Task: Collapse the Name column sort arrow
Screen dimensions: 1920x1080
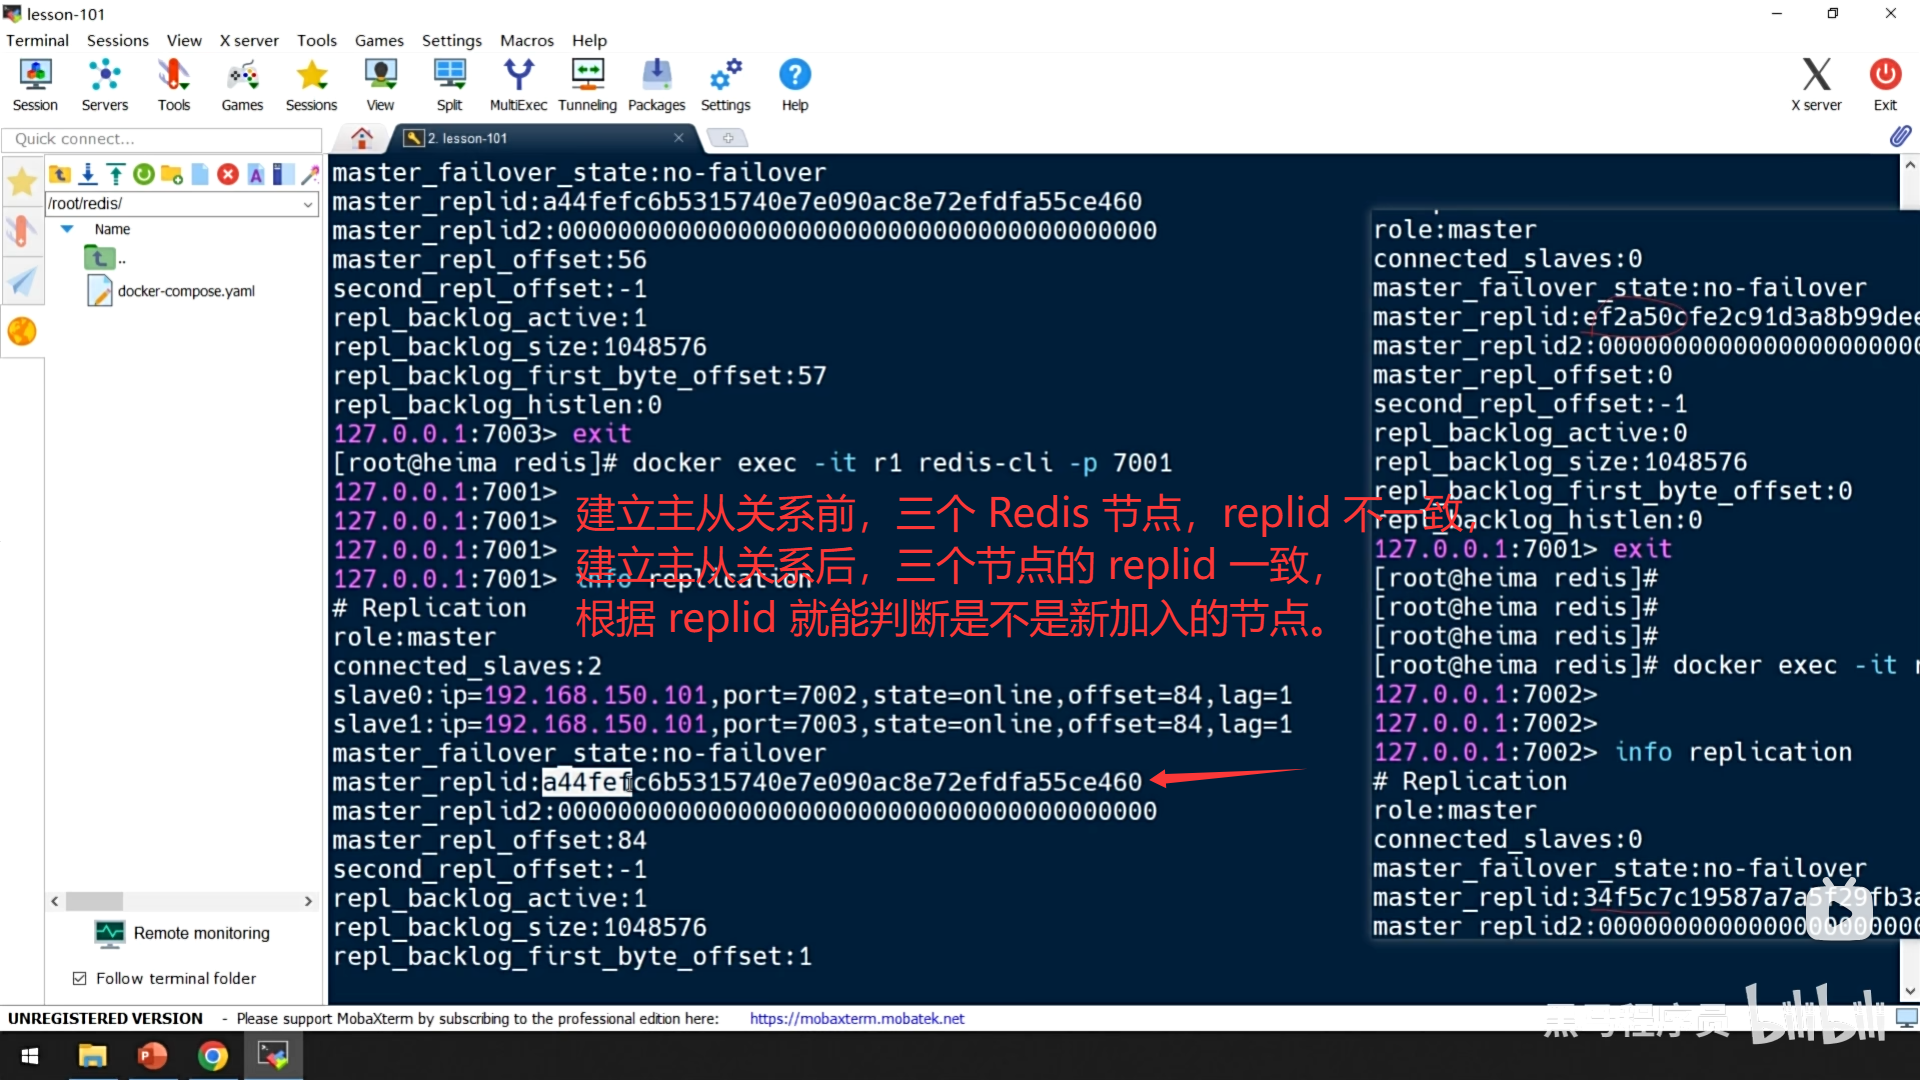Action: 67,229
